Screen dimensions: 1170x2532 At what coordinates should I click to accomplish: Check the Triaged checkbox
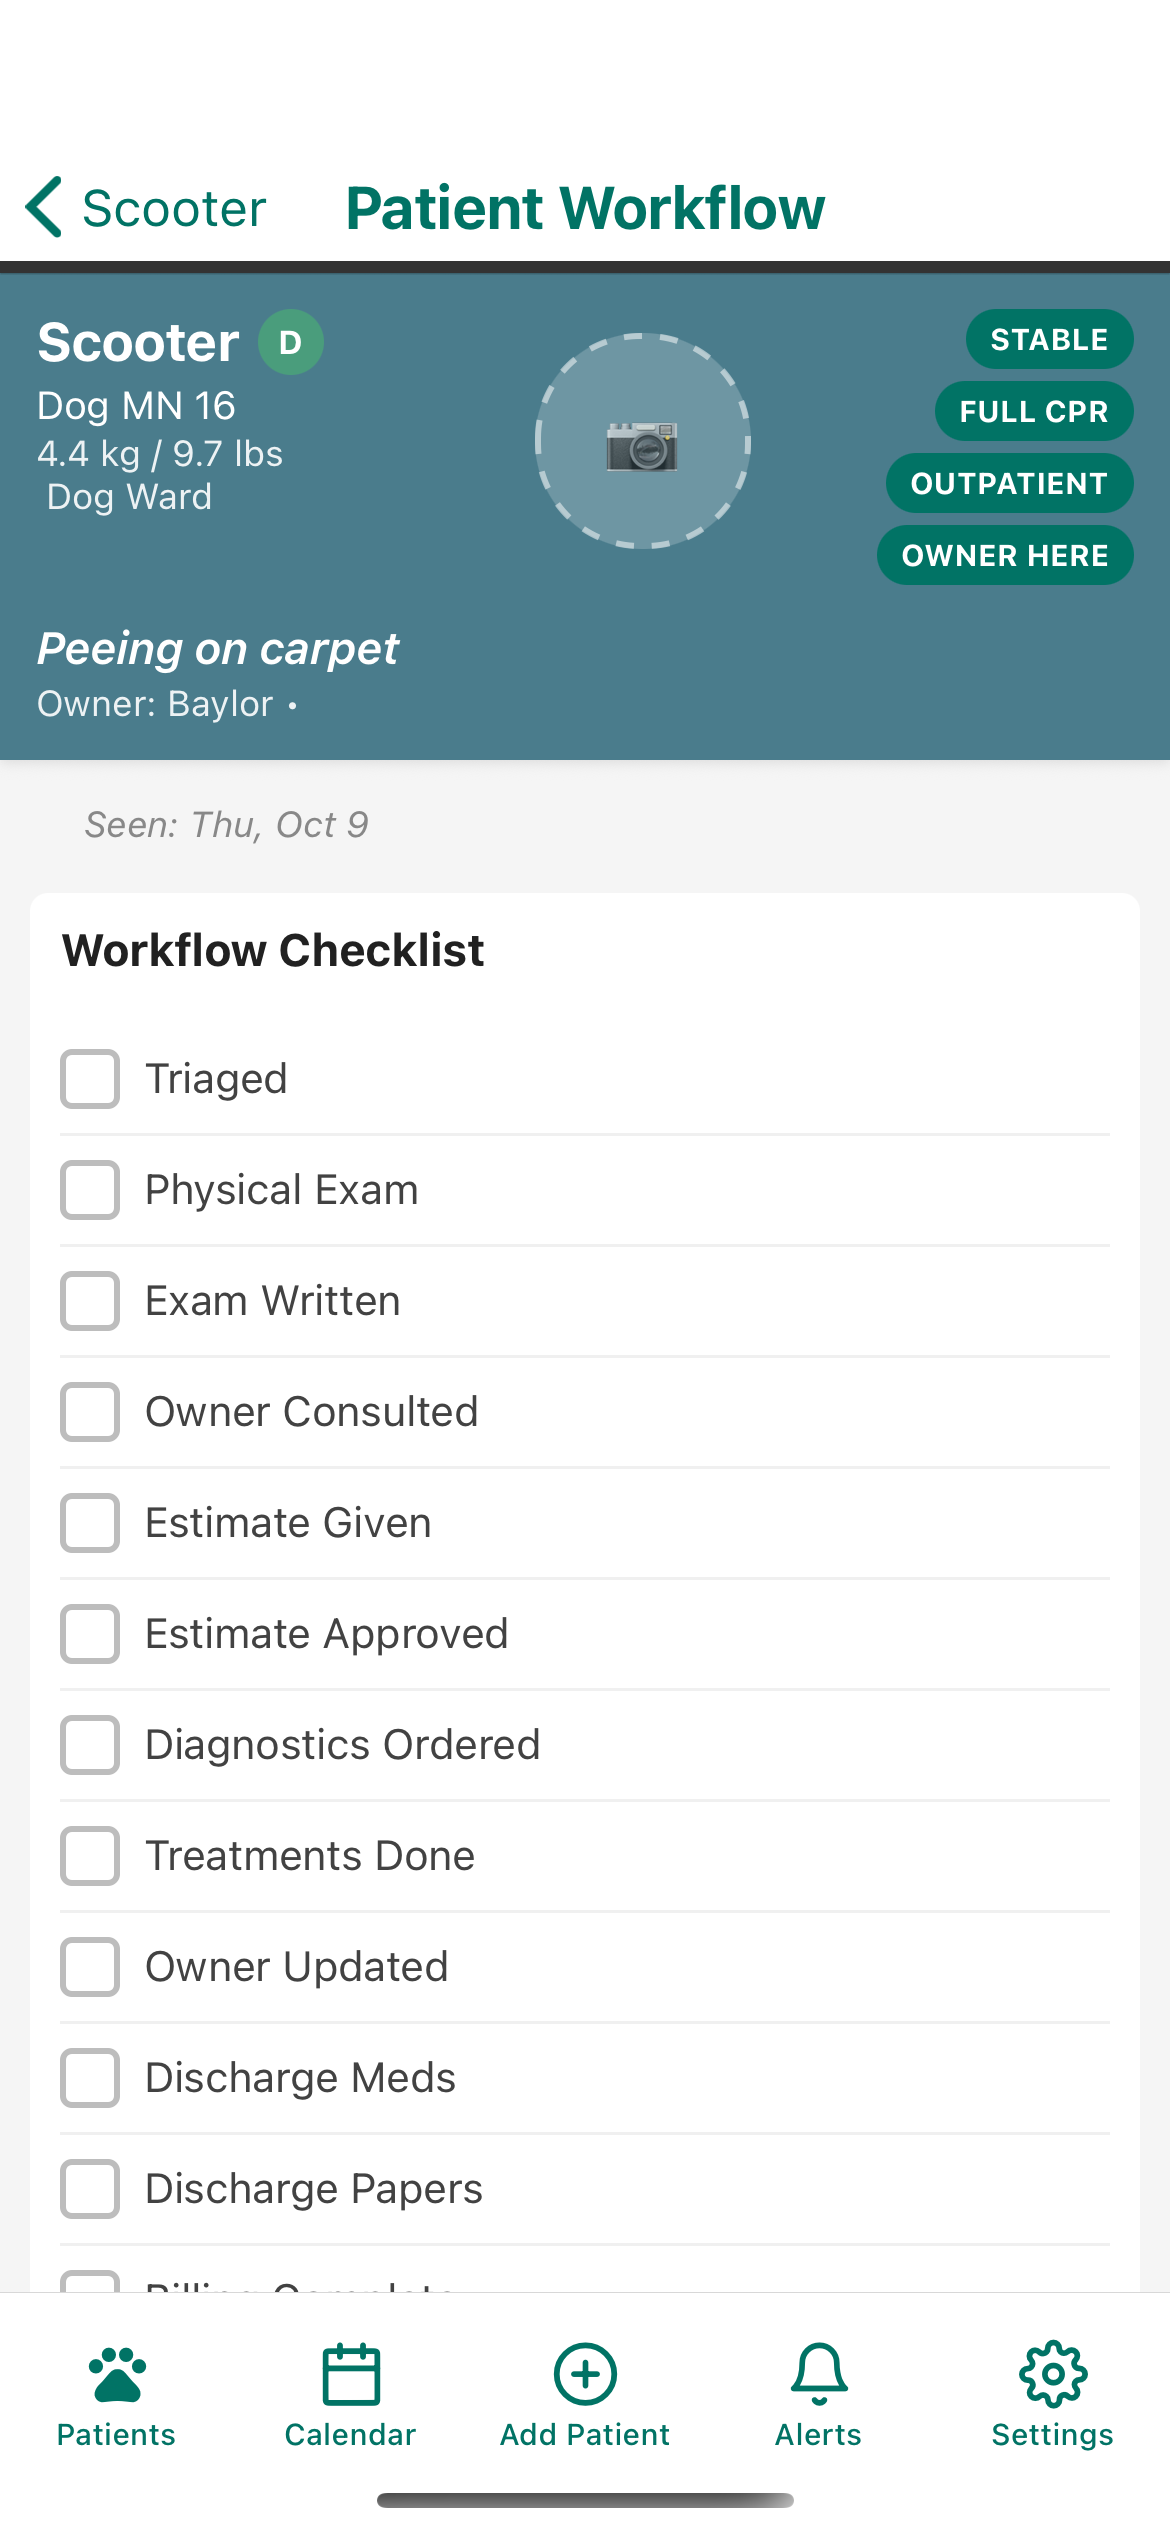[x=89, y=1078]
